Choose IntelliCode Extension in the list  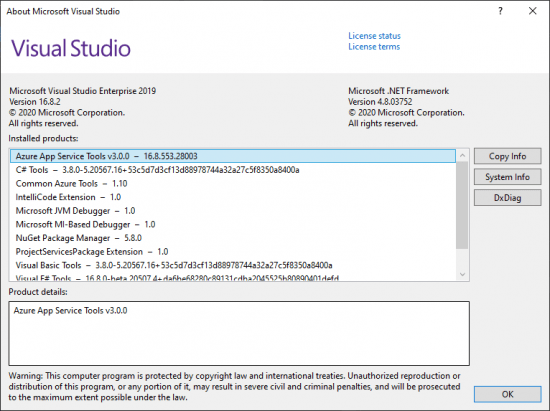pyautogui.click(x=233, y=197)
